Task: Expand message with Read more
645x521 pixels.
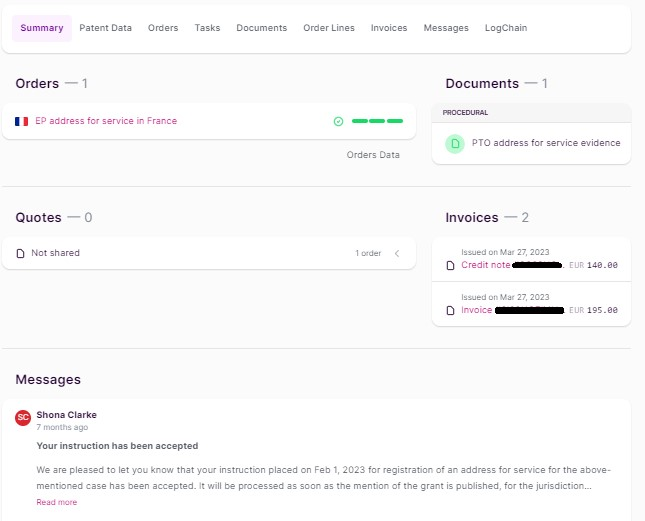Action: [56, 502]
